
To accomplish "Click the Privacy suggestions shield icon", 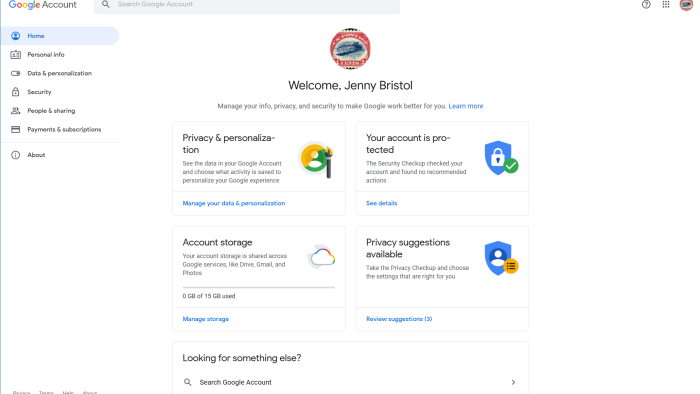I will coord(501,258).
